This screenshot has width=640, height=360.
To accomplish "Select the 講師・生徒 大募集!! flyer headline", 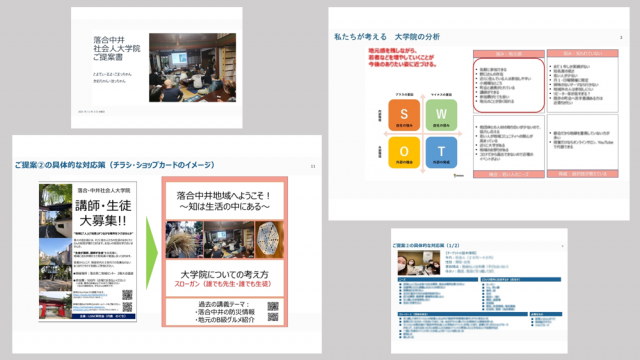I will click(103, 213).
